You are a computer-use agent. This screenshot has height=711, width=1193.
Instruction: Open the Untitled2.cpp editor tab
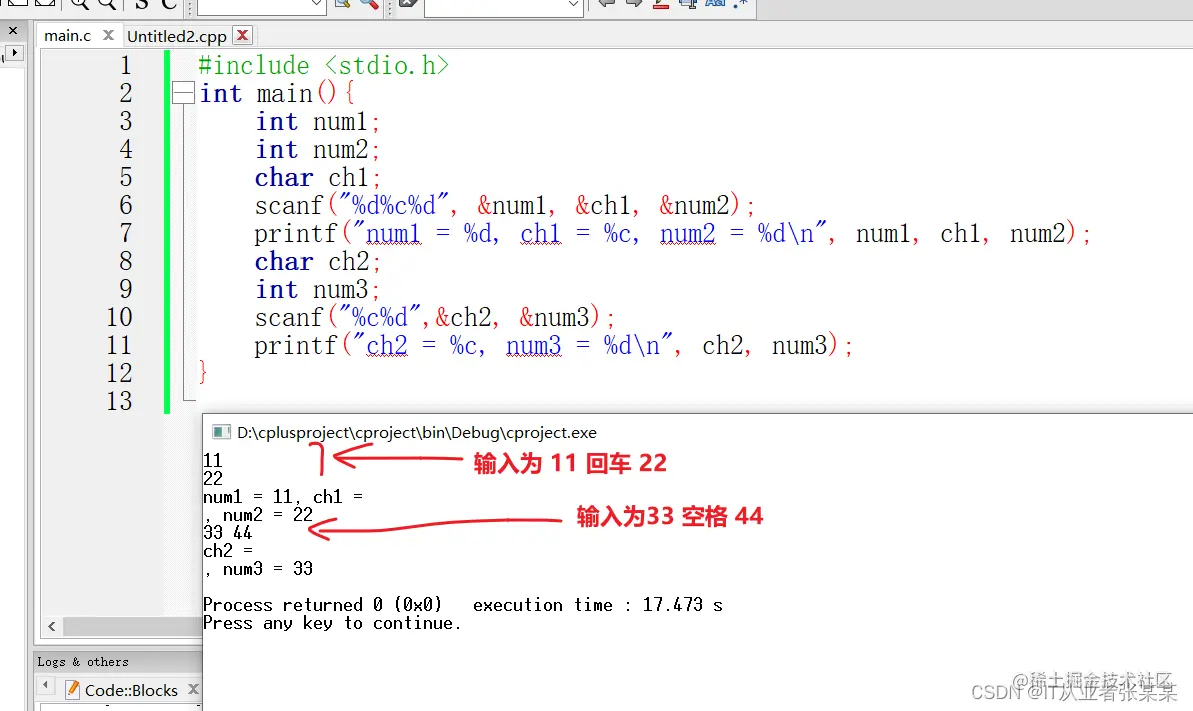point(177,36)
